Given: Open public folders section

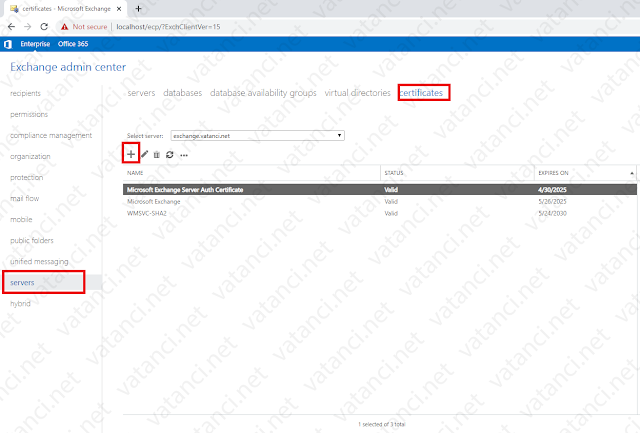Looking at the screenshot, I should click(x=32, y=240).
